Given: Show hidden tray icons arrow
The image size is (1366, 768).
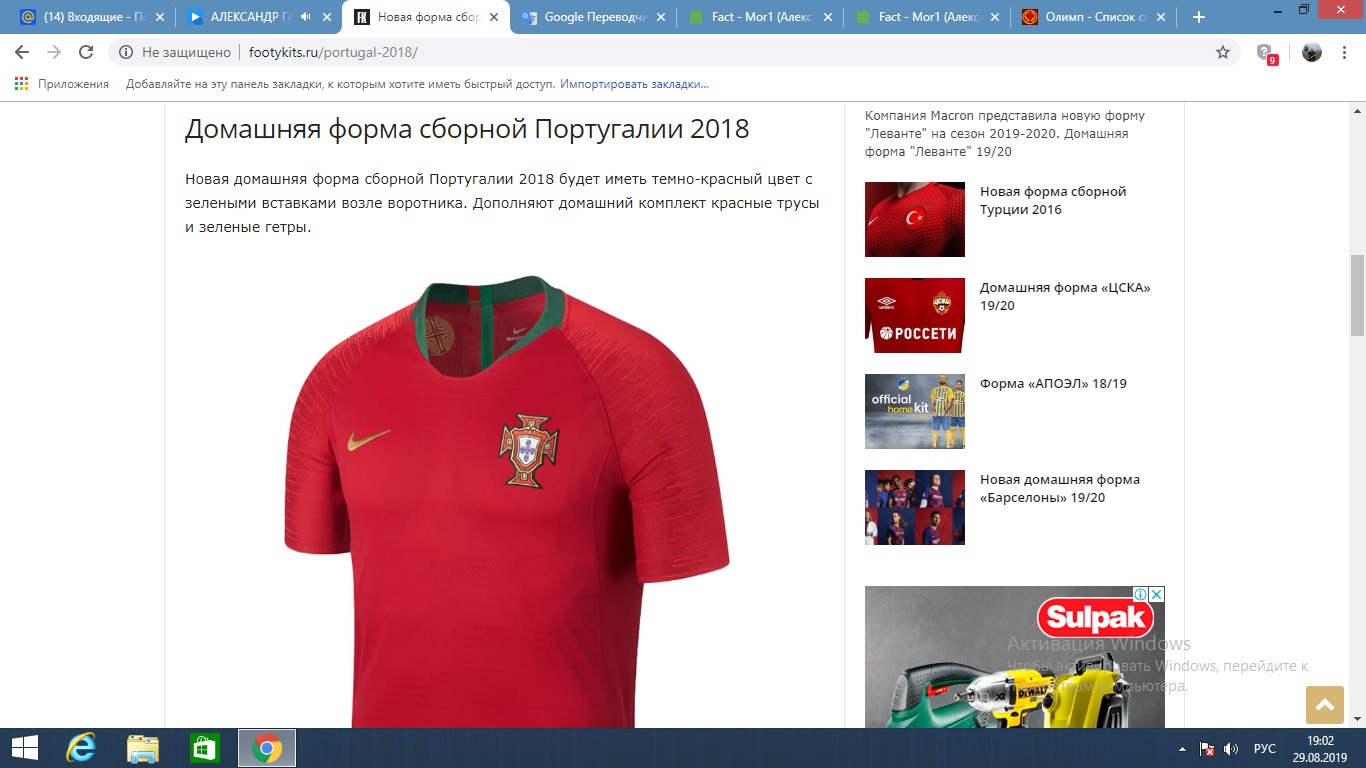Looking at the screenshot, I should point(1183,749).
